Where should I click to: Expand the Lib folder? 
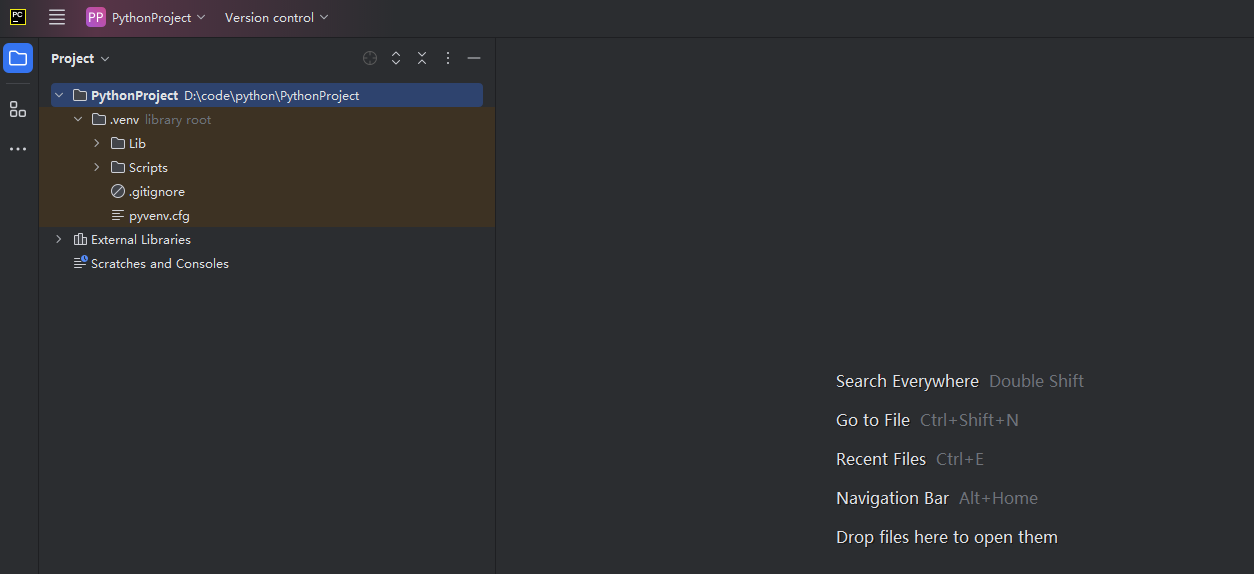(x=97, y=144)
